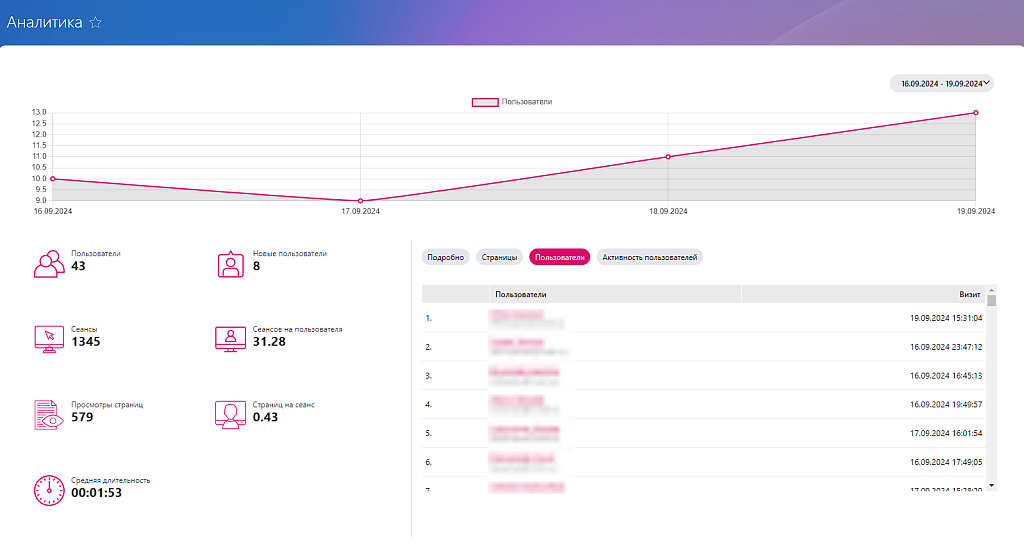The width and height of the screenshot is (1024, 545).
Task: Toggle the Пользователи chart legend series
Action: point(512,102)
